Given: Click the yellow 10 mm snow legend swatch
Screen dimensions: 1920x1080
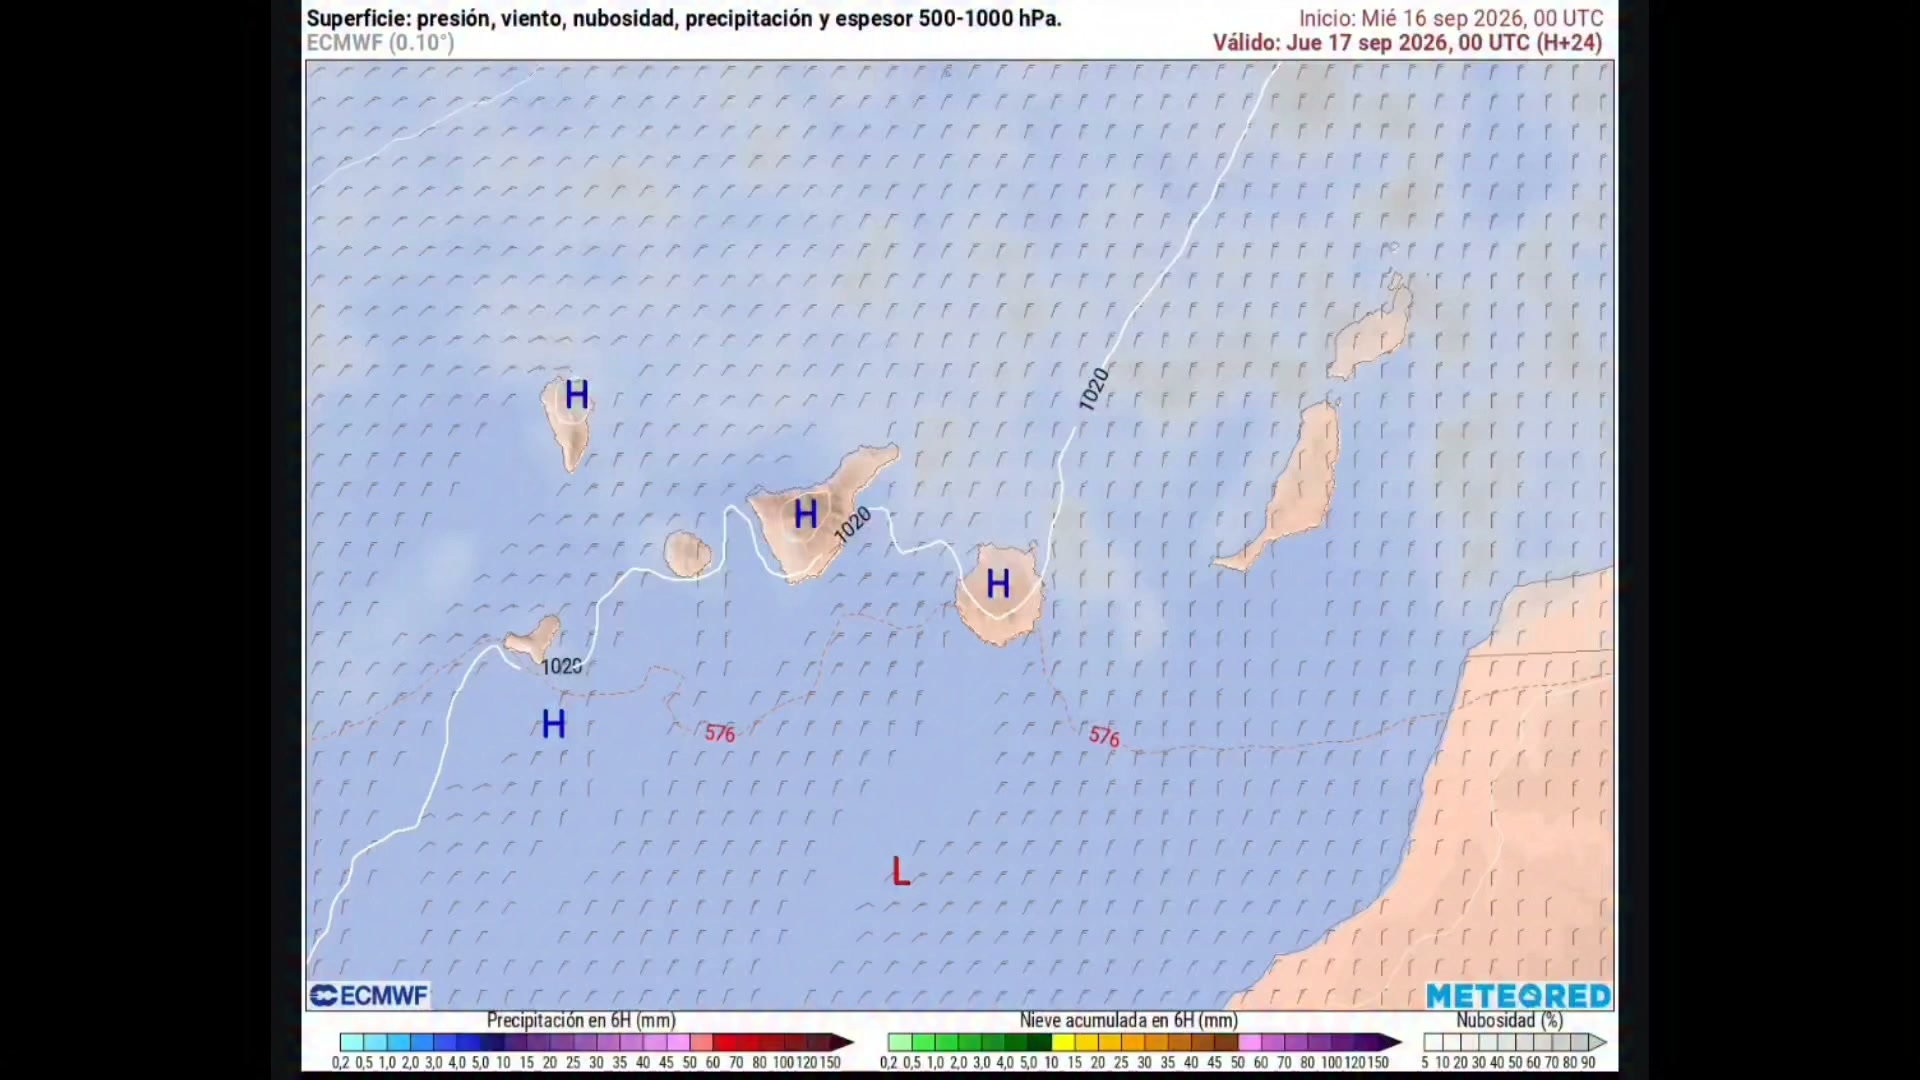Looking at the screenshot, I should pos(1063,1042).
